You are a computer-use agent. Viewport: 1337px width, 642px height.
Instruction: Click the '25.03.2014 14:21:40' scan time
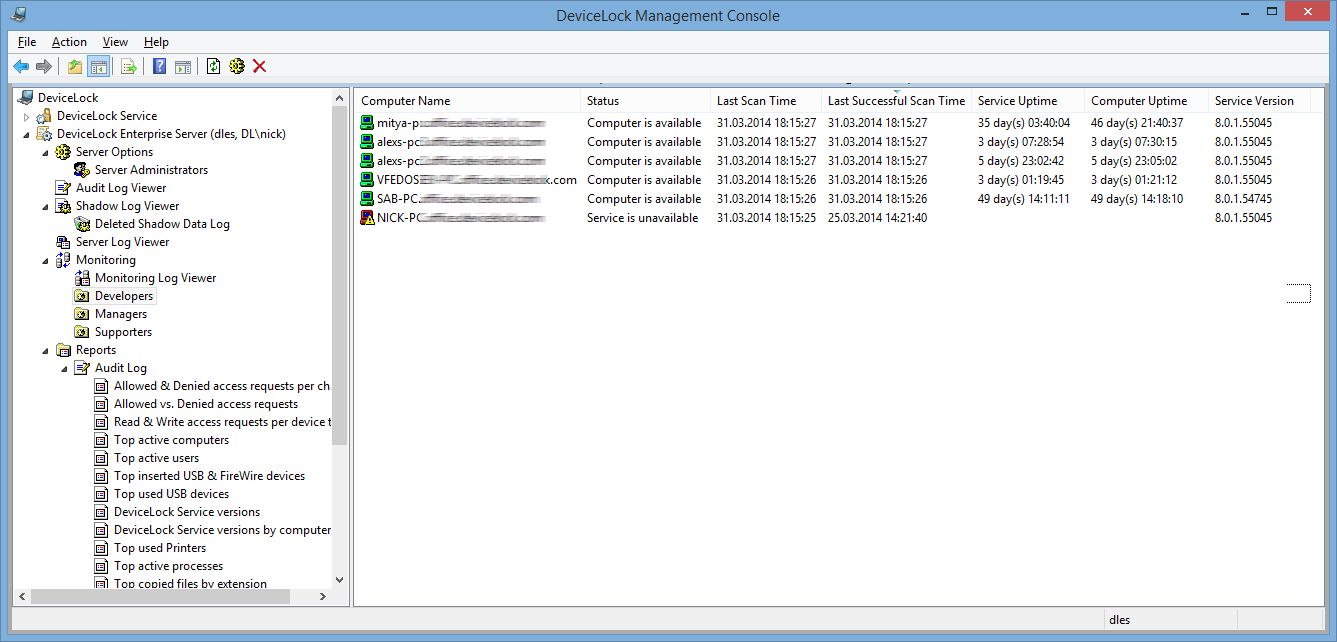[877, 218]
